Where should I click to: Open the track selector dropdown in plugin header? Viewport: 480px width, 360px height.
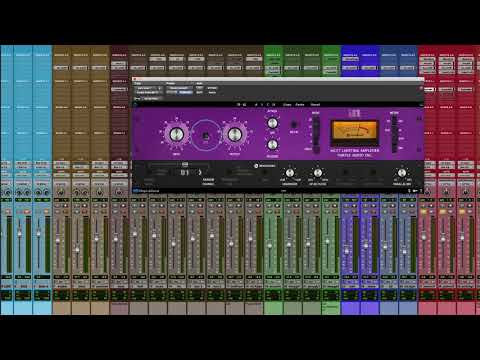148,88
